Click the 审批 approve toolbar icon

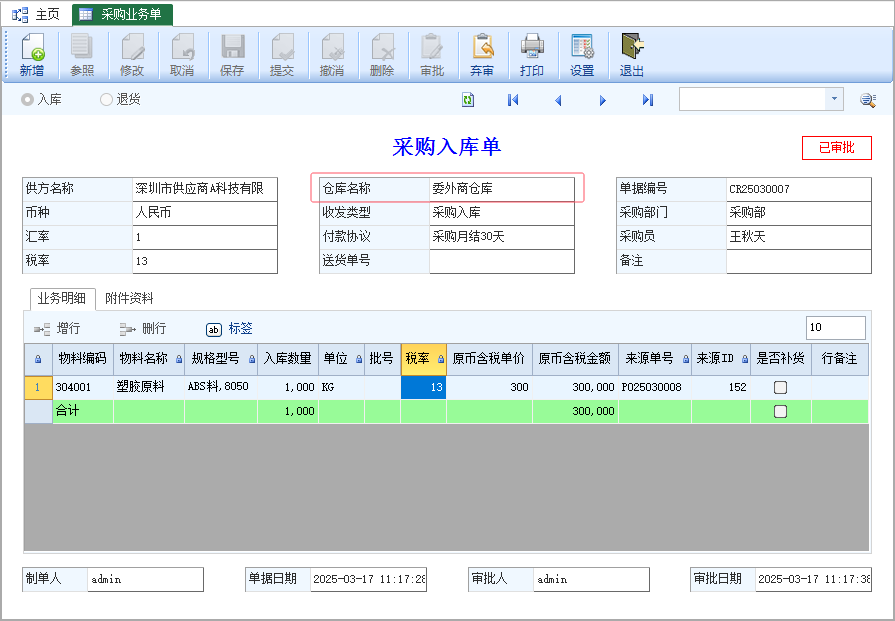click(x=432, y=55)
